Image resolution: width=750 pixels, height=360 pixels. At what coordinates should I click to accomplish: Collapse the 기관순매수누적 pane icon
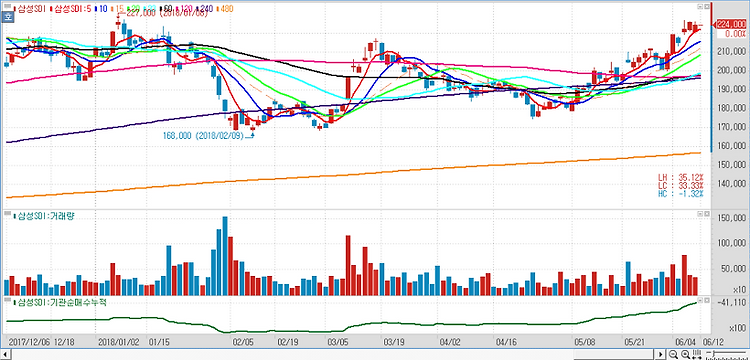pyautogui.click(x=699, y=300)
